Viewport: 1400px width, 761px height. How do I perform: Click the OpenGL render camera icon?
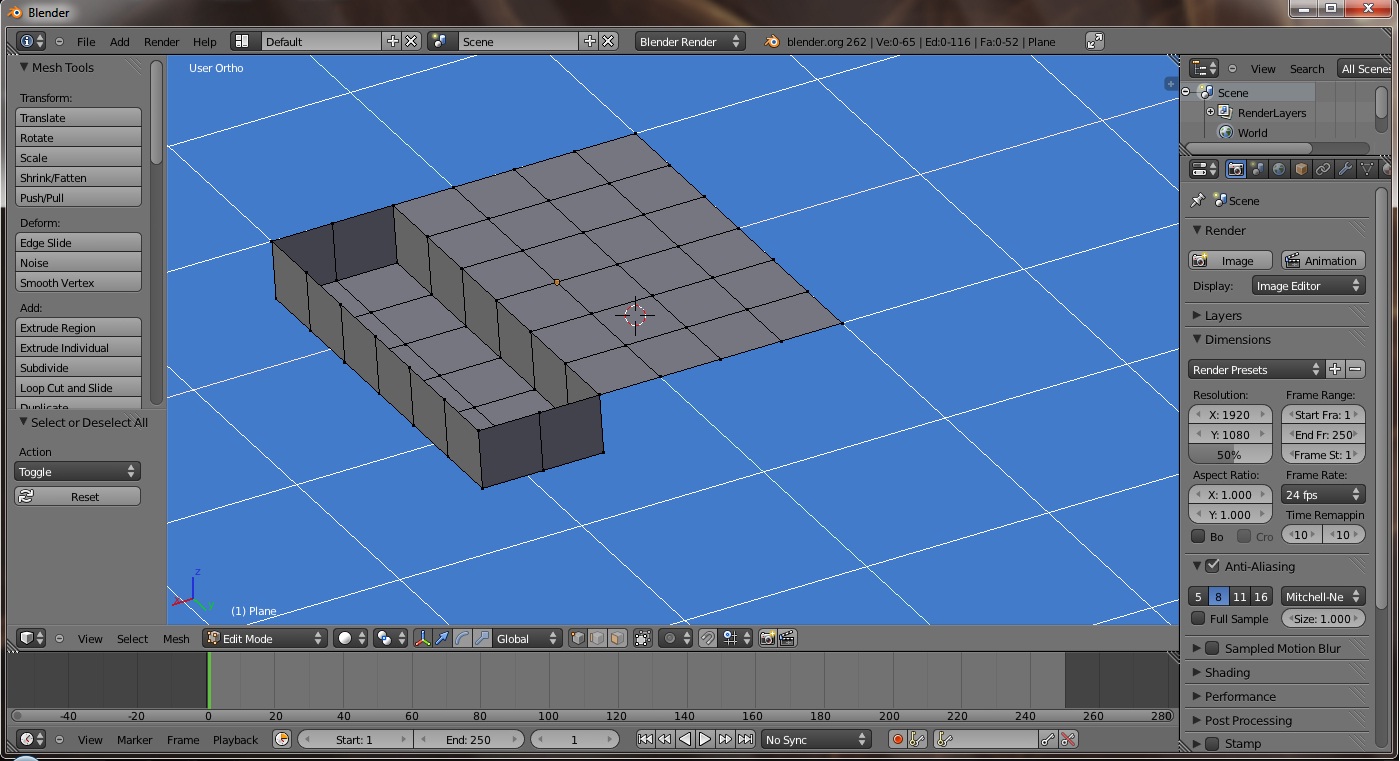click(767, 638)
